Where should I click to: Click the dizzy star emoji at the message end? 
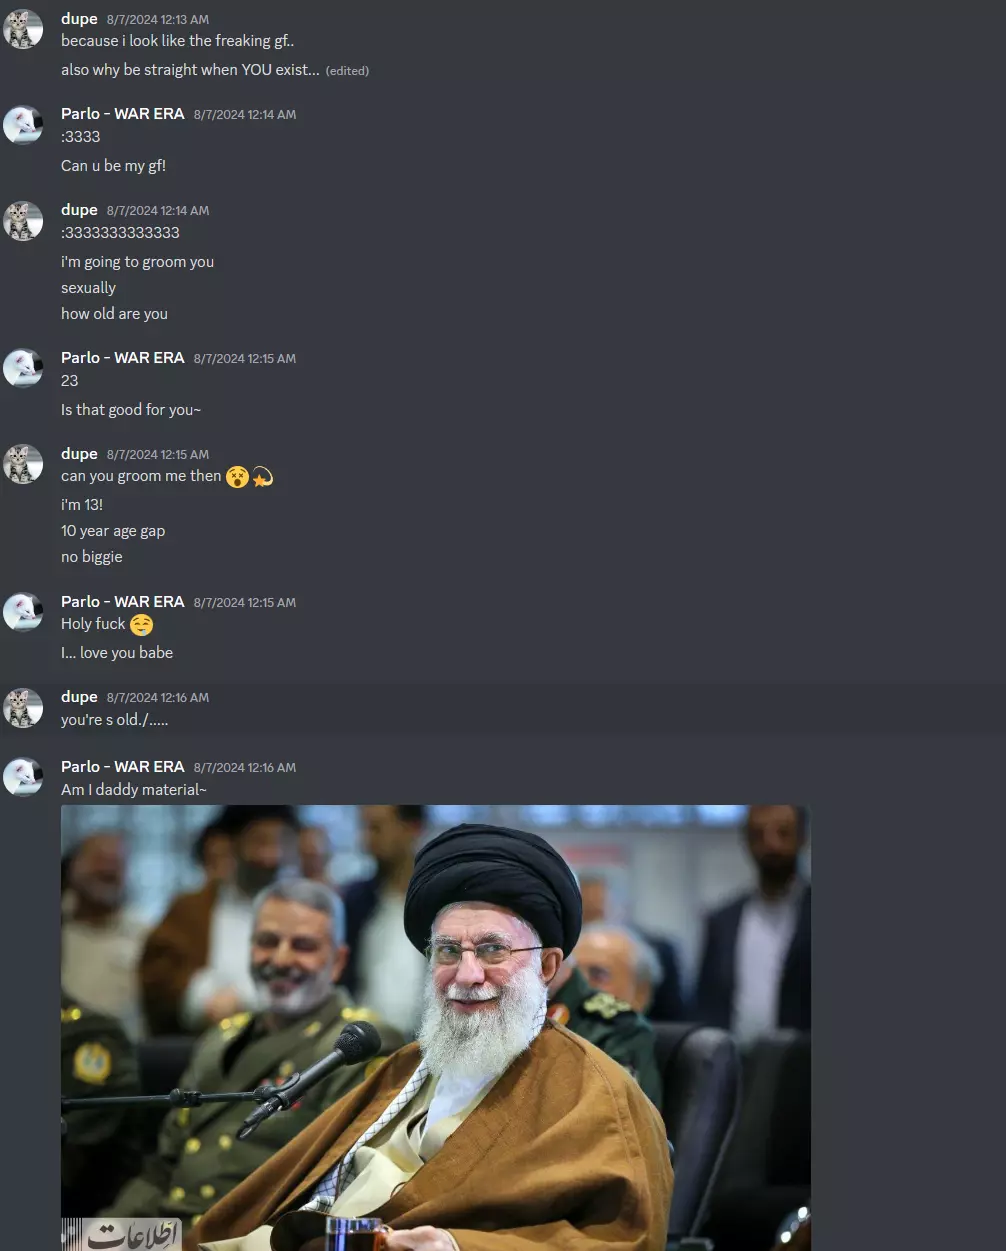tap(263, 477)
